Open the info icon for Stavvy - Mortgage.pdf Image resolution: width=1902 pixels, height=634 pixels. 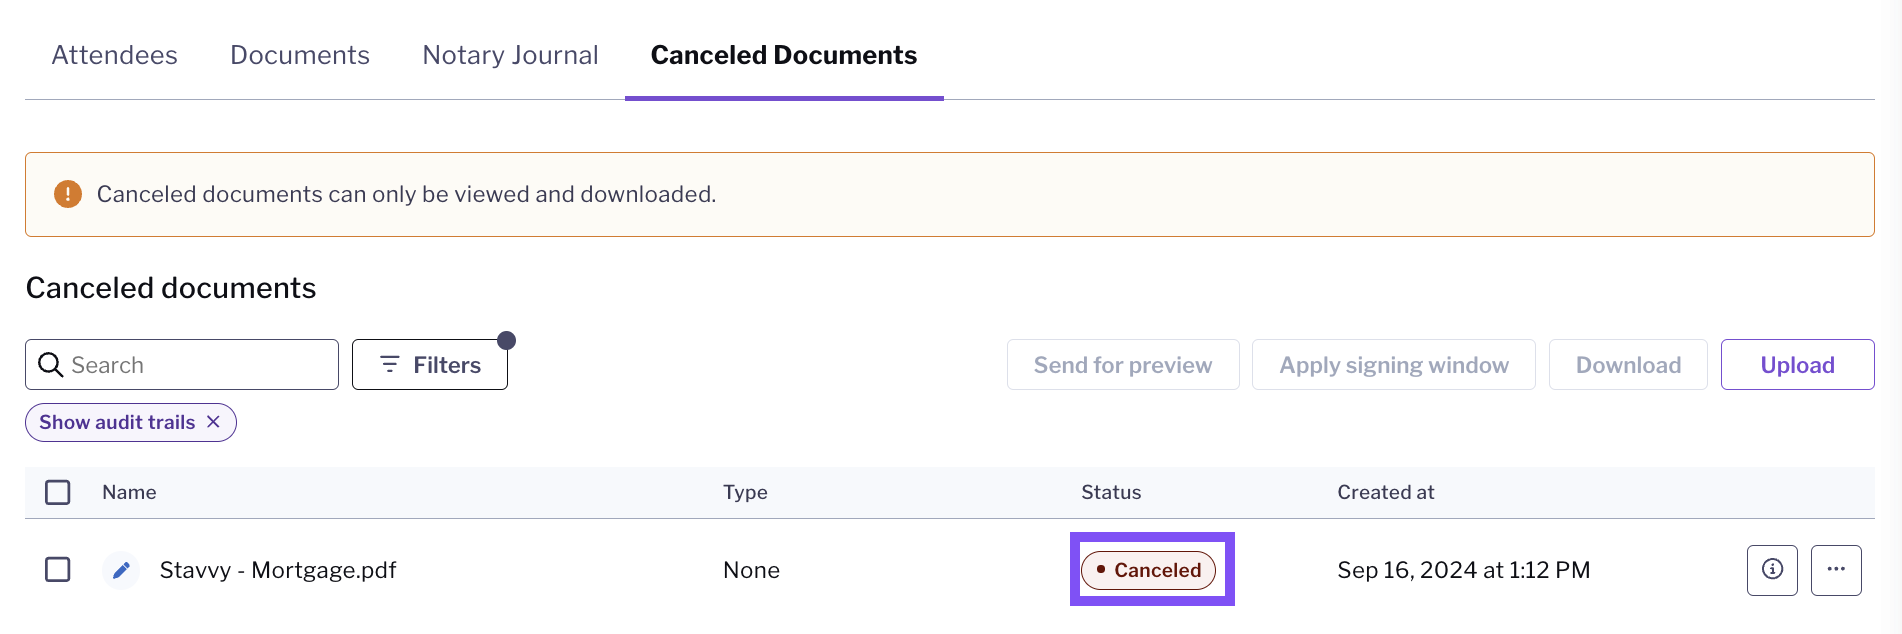click(1772, 570)
